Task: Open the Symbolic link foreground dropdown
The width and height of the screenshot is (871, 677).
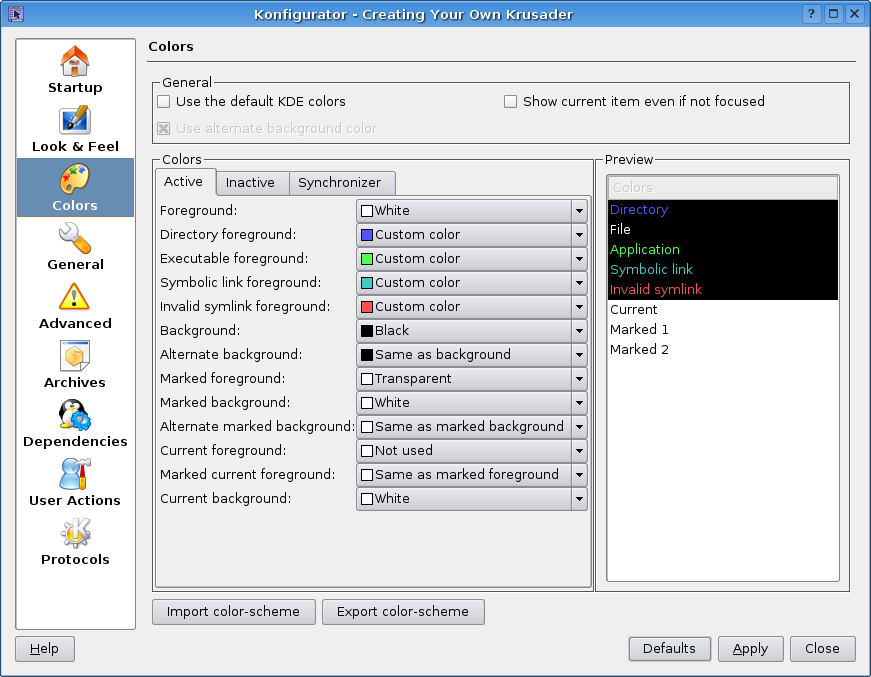Action: pos(472,283)
